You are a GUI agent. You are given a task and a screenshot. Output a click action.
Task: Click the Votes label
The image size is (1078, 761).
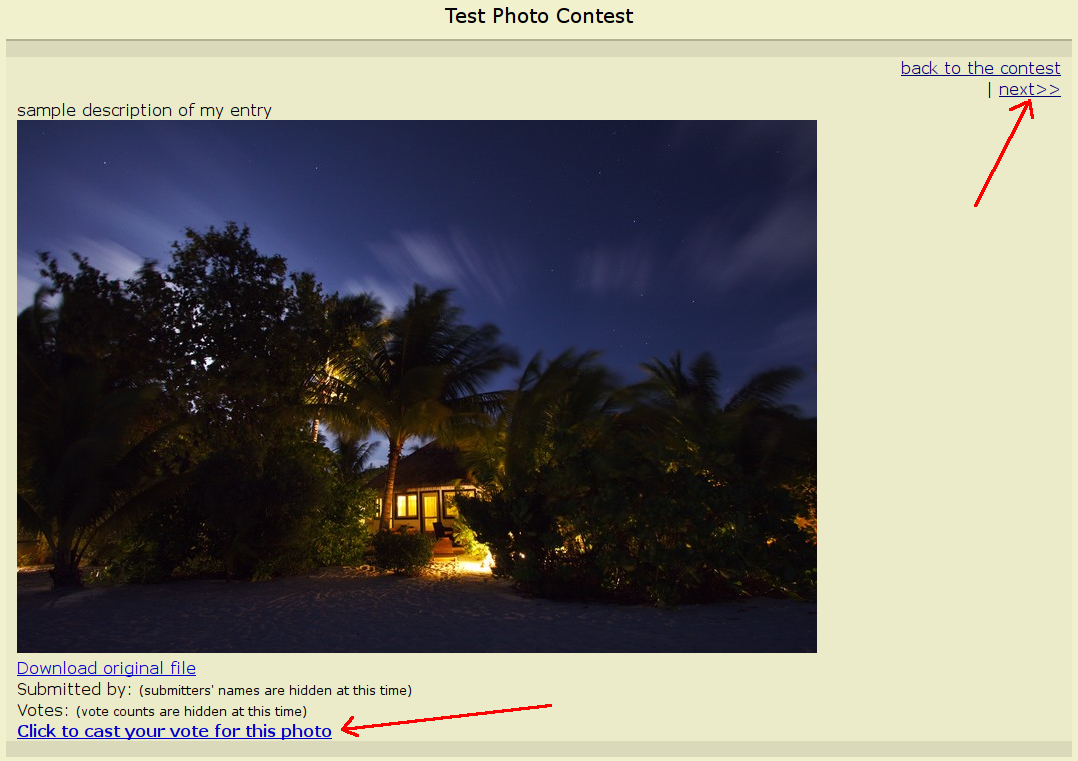(x=43, y=710)
